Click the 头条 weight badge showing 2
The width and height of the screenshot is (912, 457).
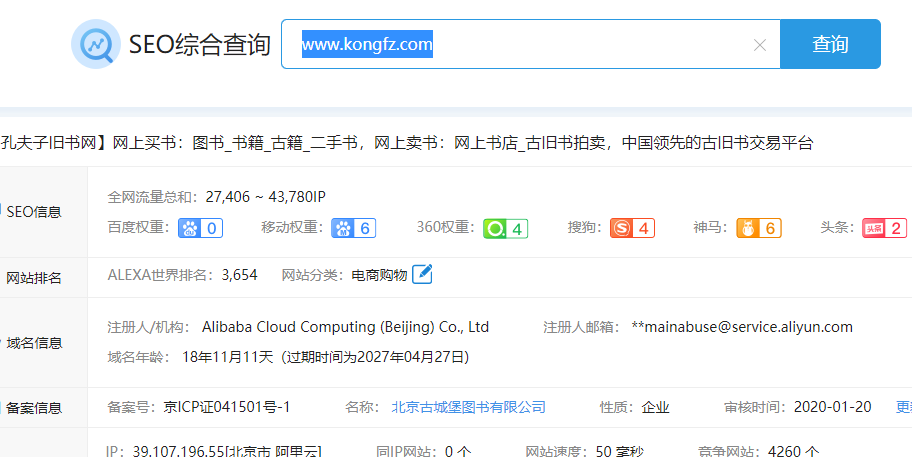[x=885, y=228]
